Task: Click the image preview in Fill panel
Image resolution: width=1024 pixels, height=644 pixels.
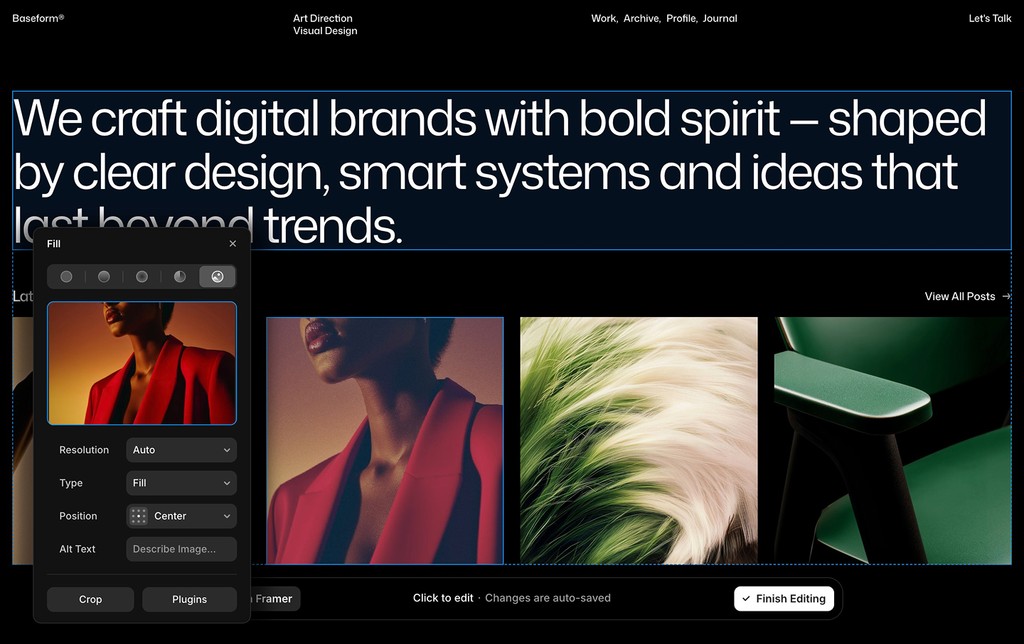Action: click(x=142, y=363)
